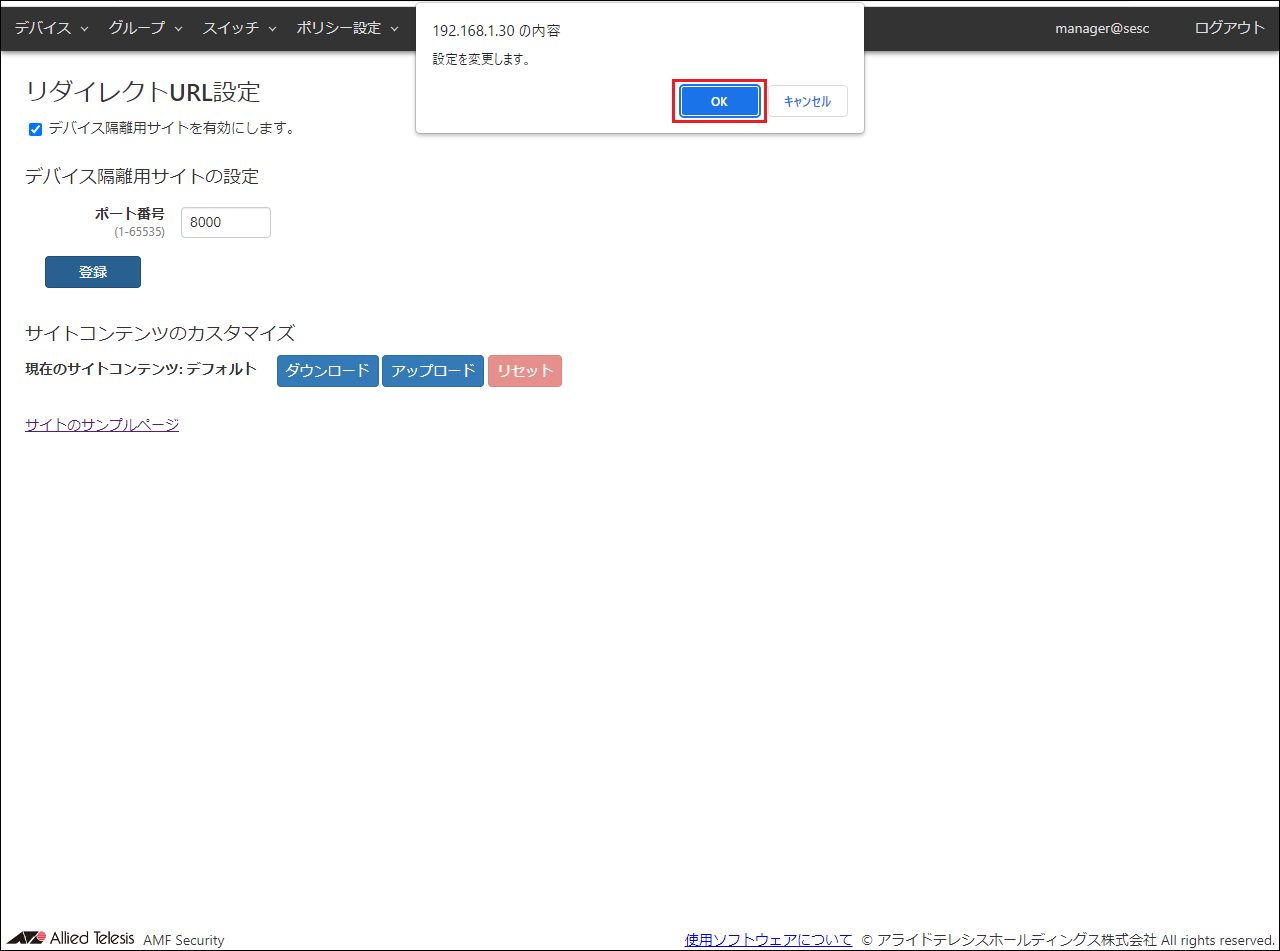Toggle the デバイス隔離用サイト enable checkbox

point(36,129)
